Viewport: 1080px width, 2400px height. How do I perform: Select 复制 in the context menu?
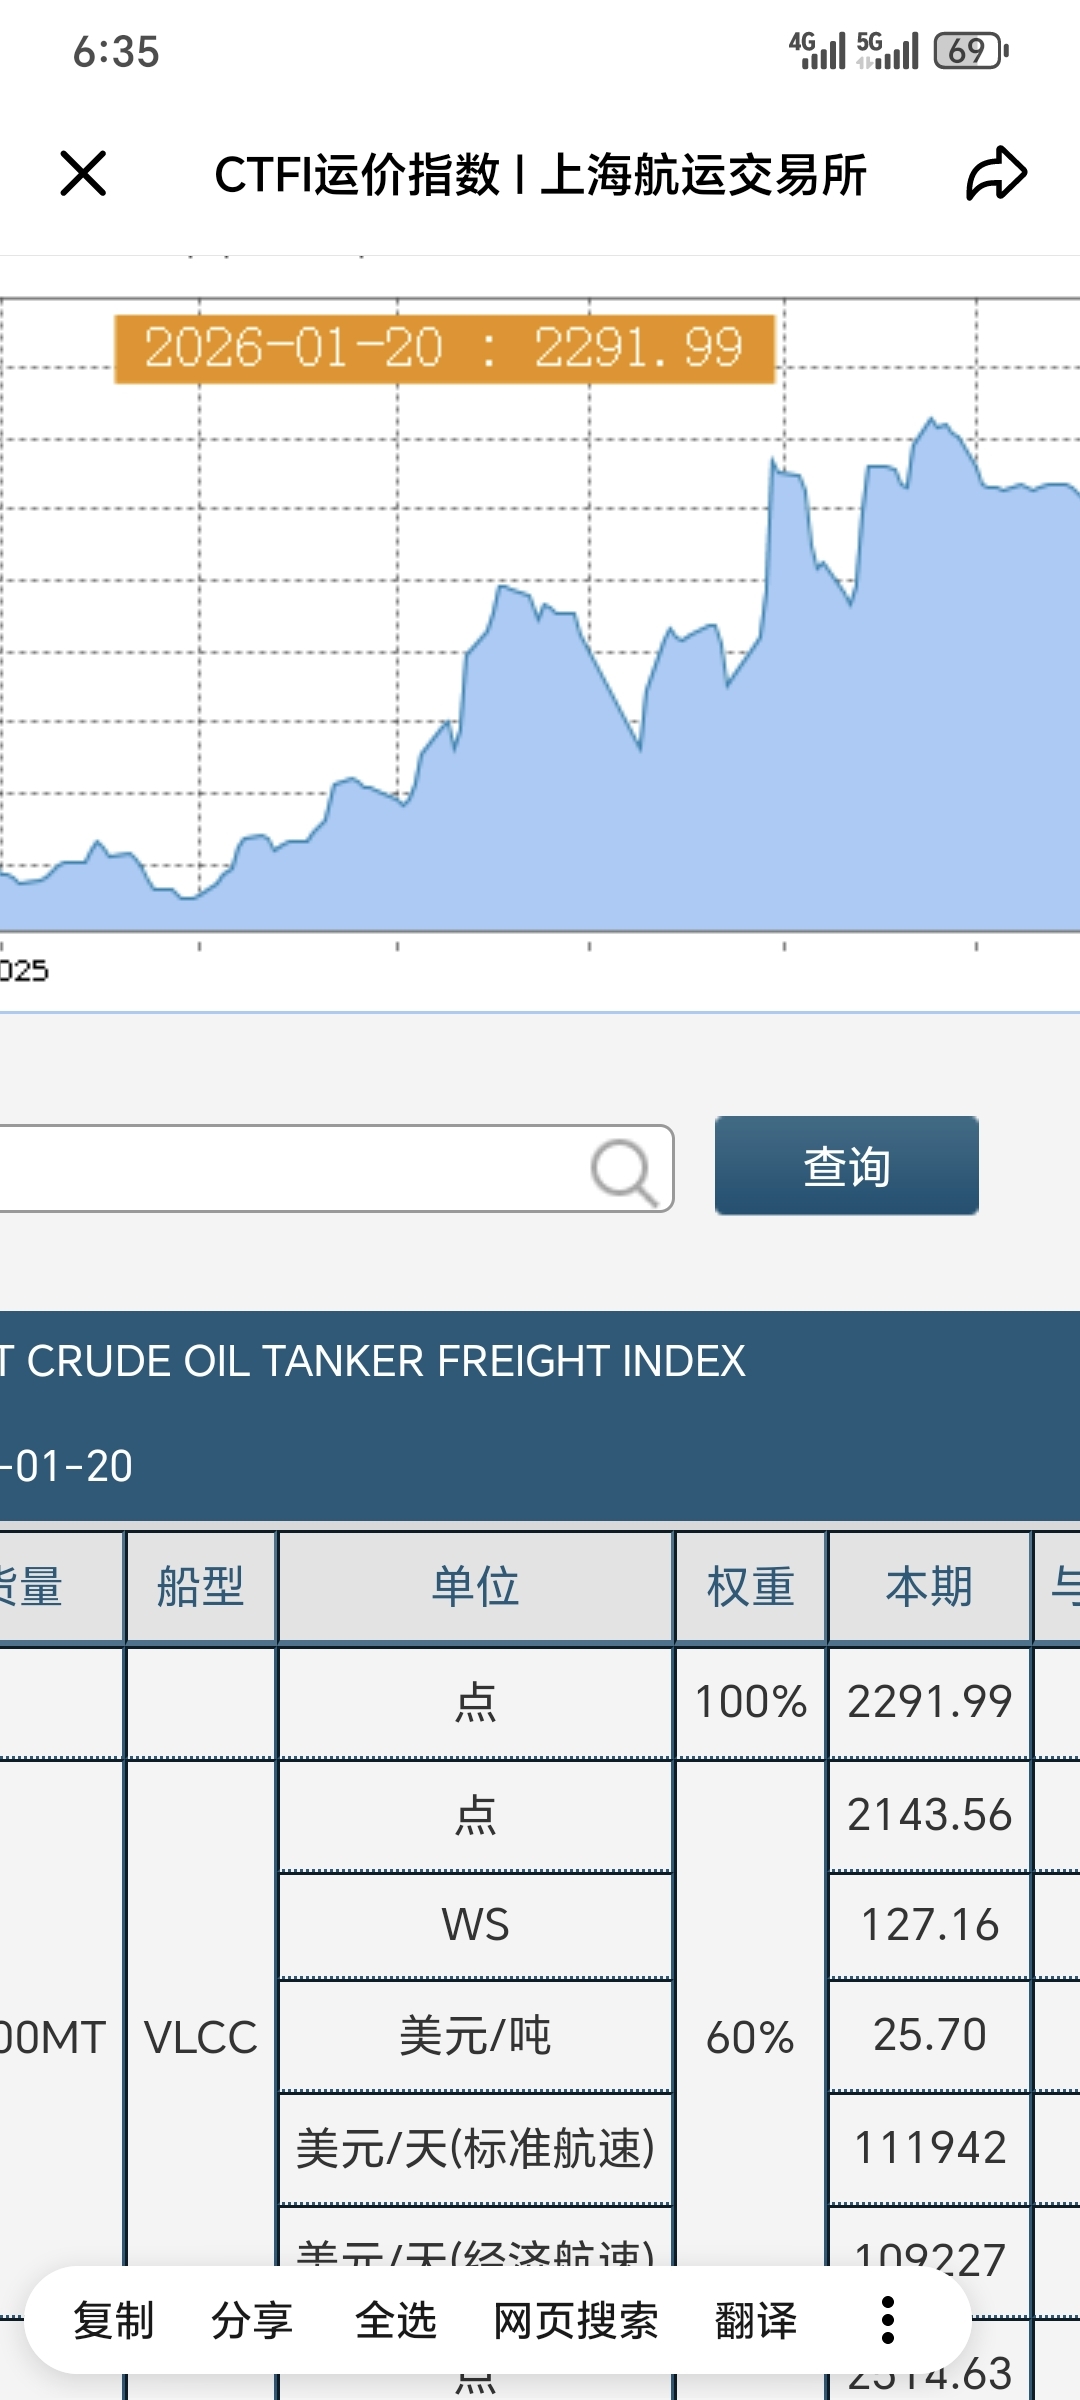point(113,2320)
